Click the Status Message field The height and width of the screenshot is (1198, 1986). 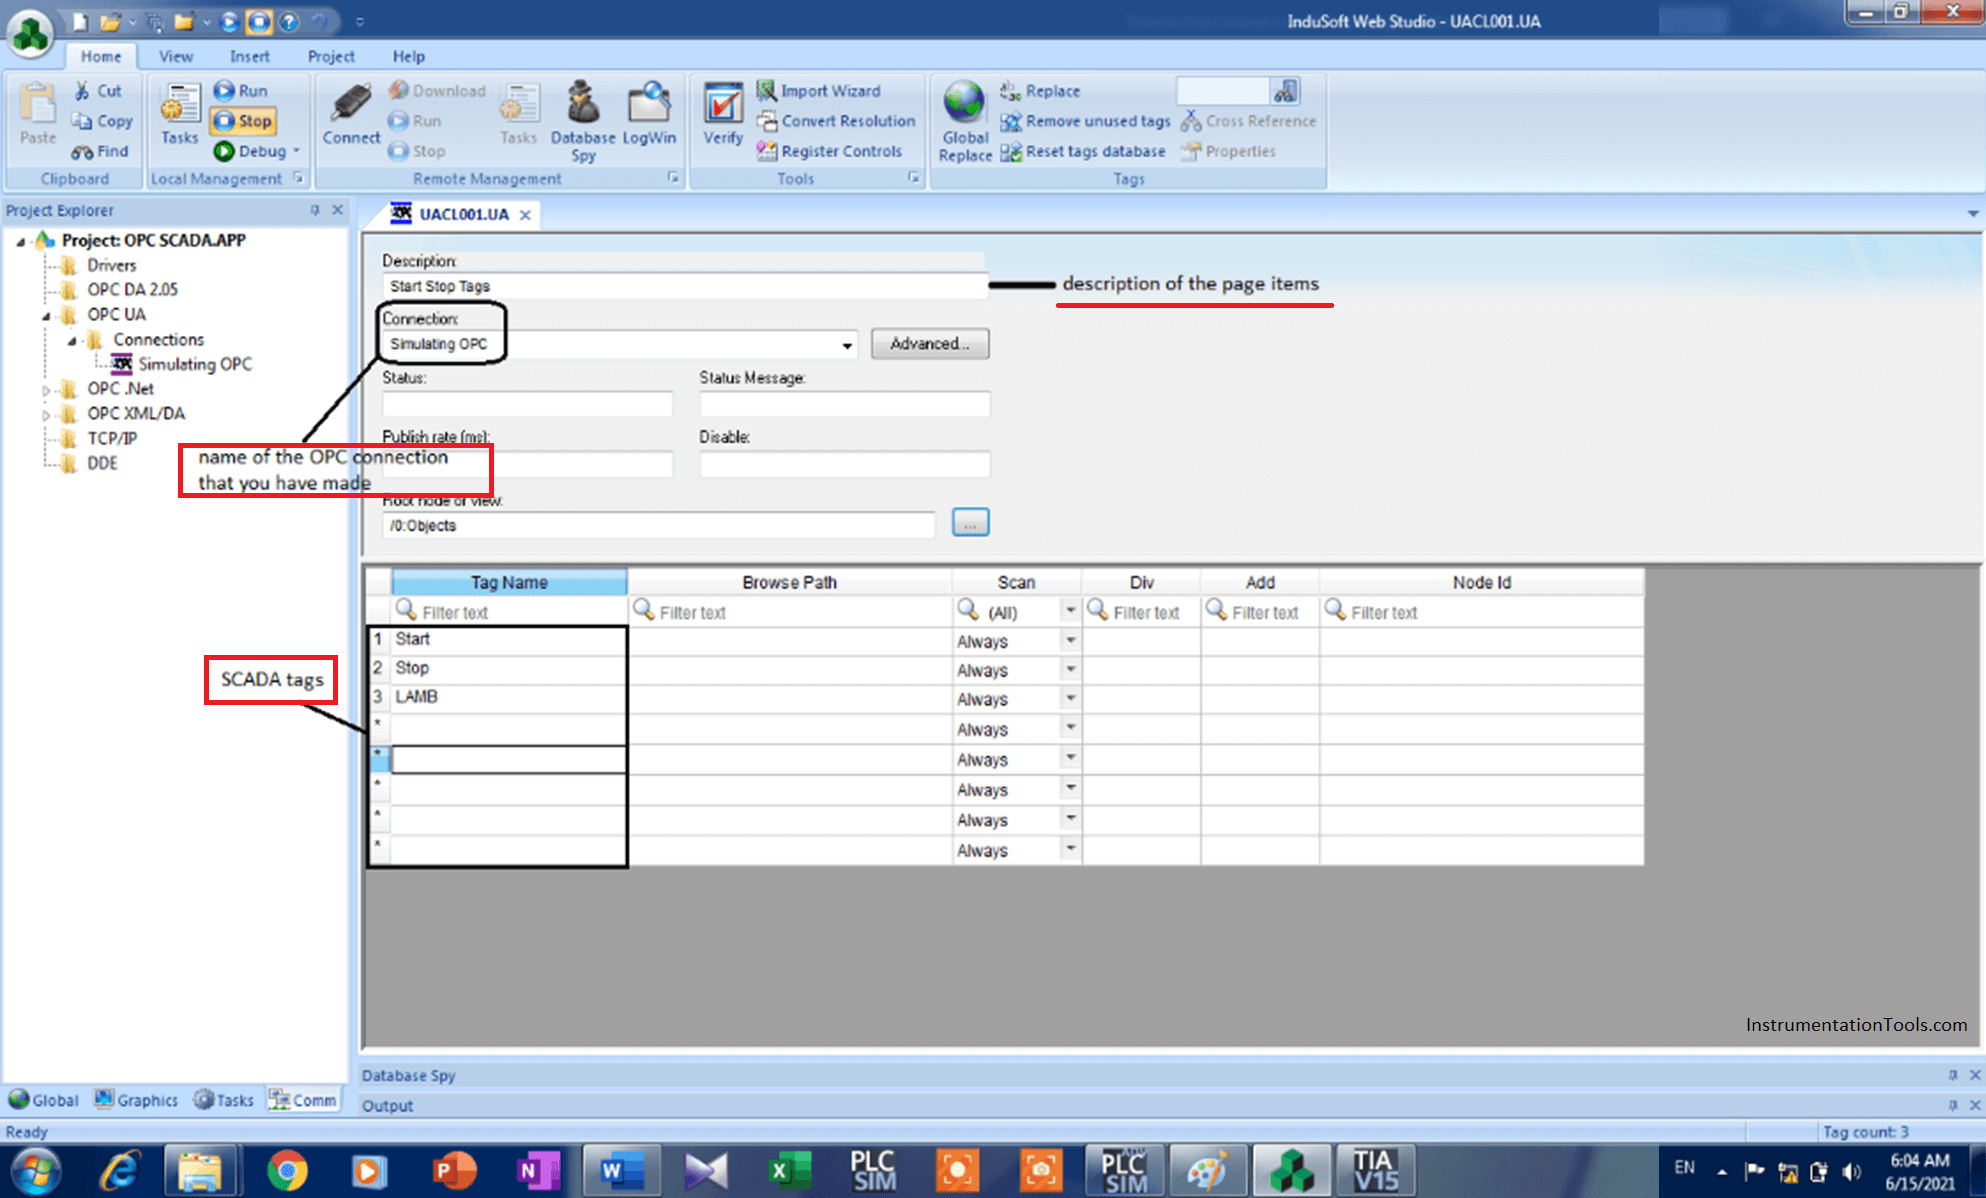click(845, 404)
